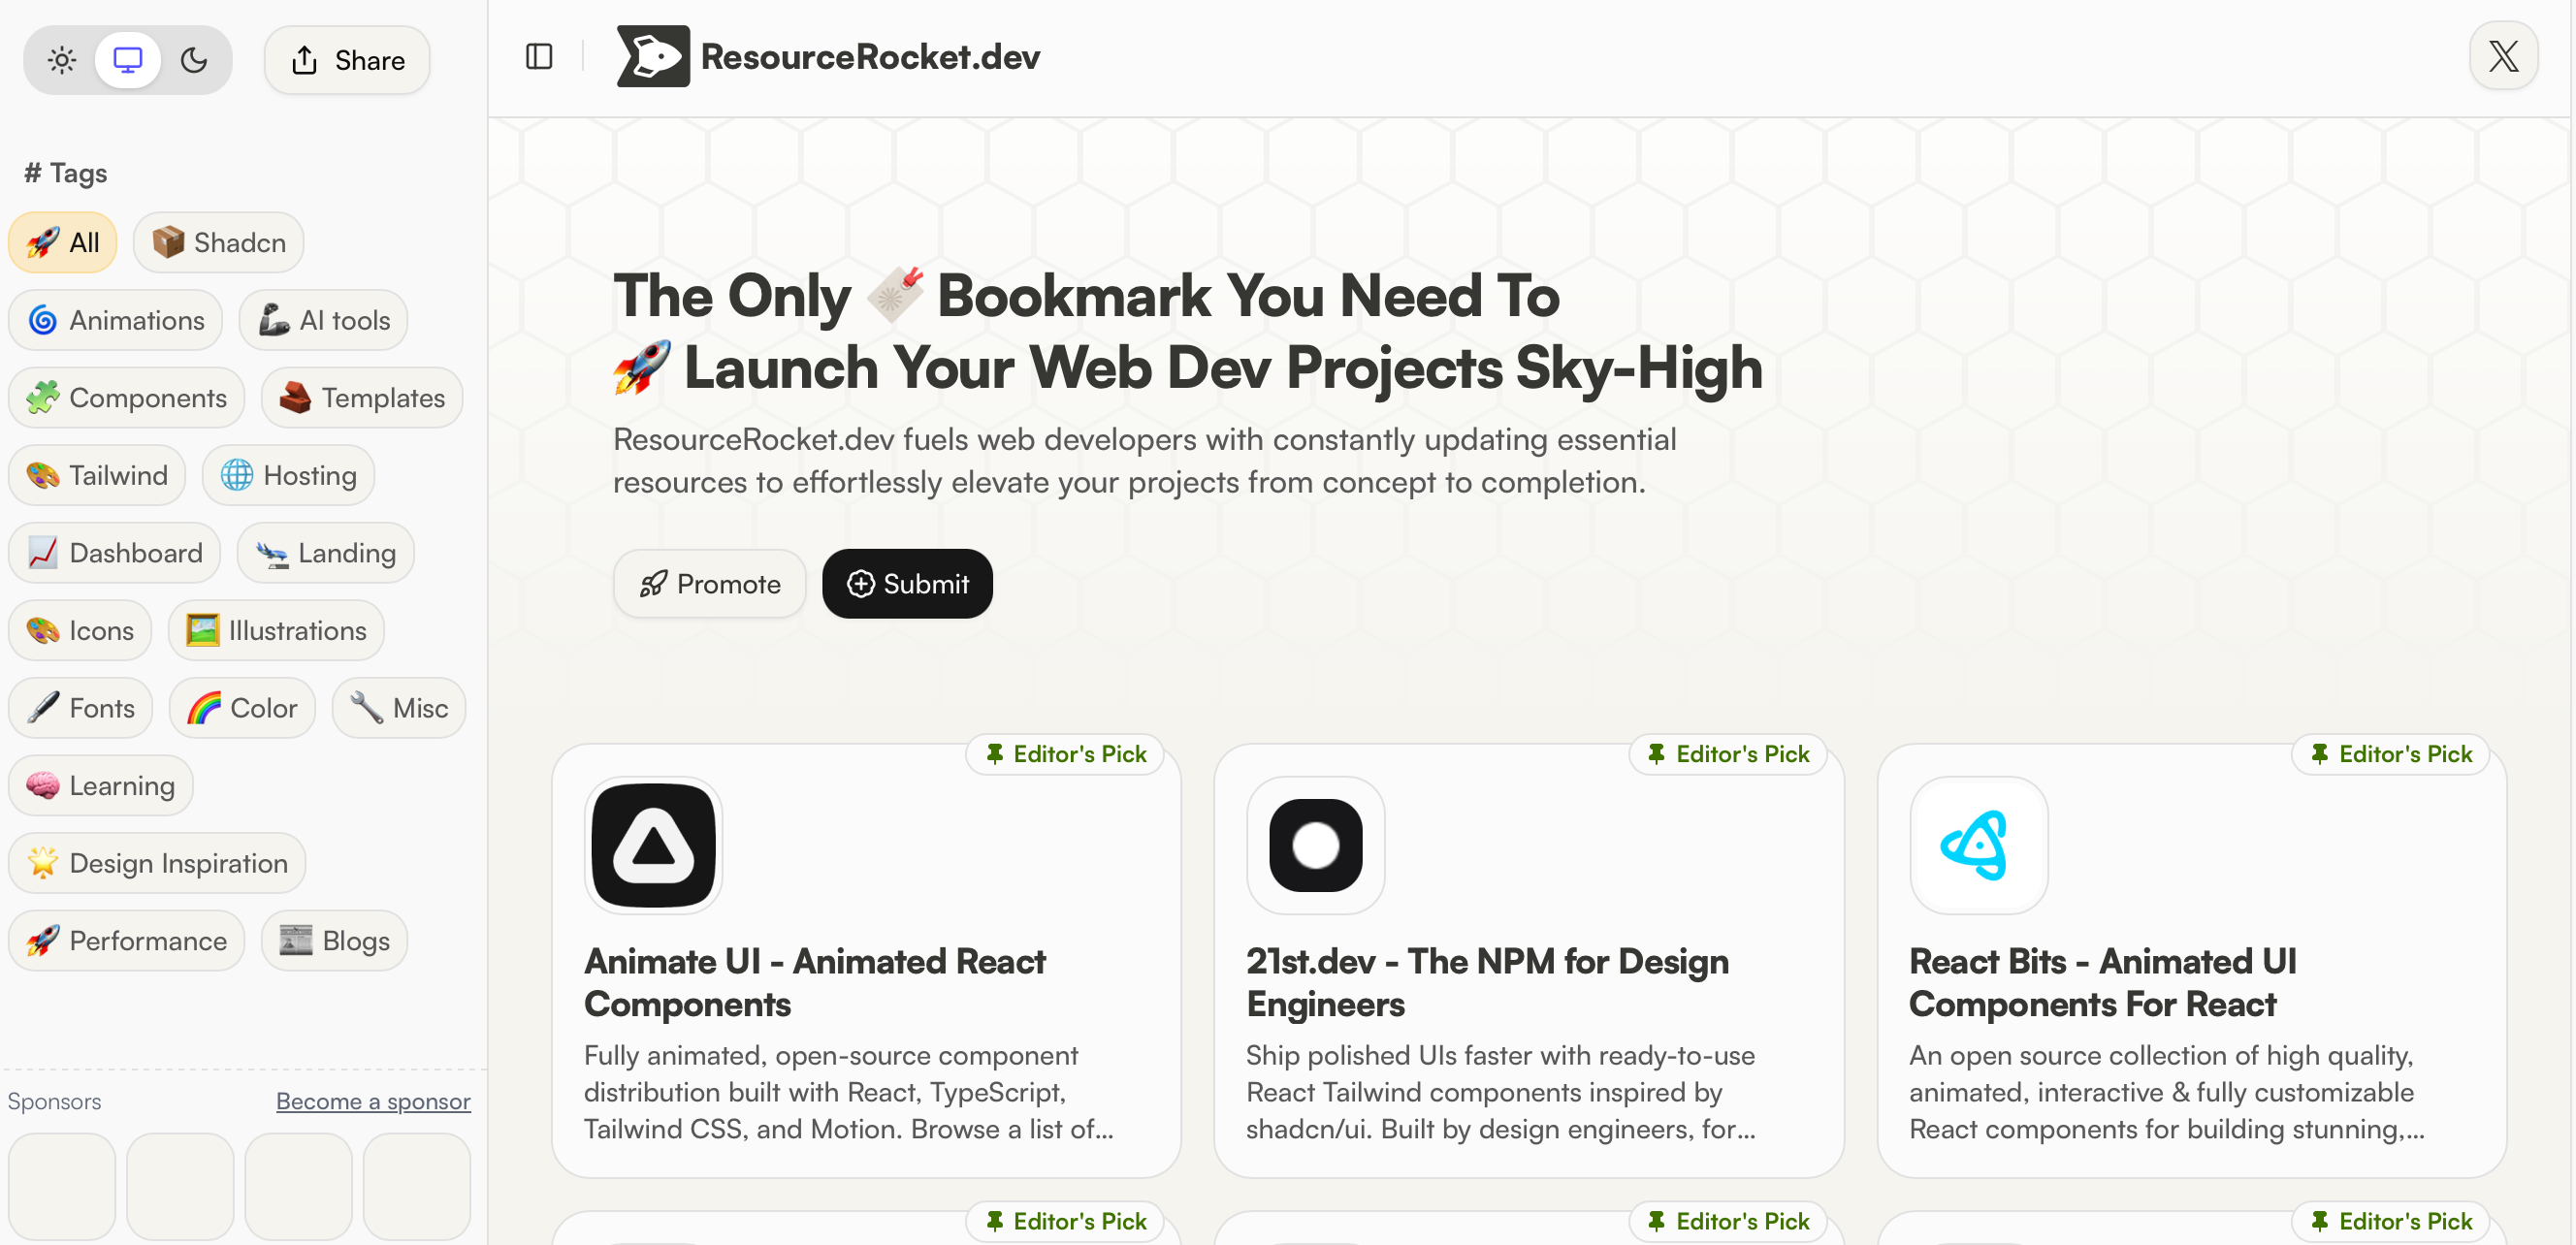Click the Submit button
The image size is (2576, 1245).
907,583
